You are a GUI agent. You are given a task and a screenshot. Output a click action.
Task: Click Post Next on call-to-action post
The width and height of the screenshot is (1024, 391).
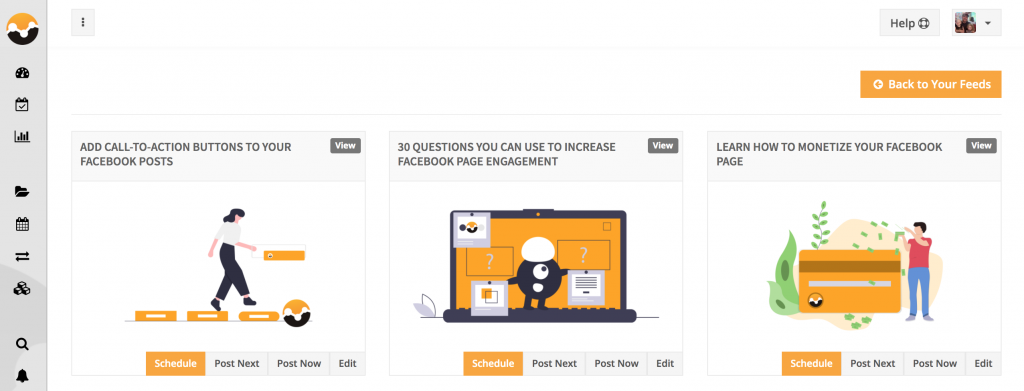[x=236, y=364]
